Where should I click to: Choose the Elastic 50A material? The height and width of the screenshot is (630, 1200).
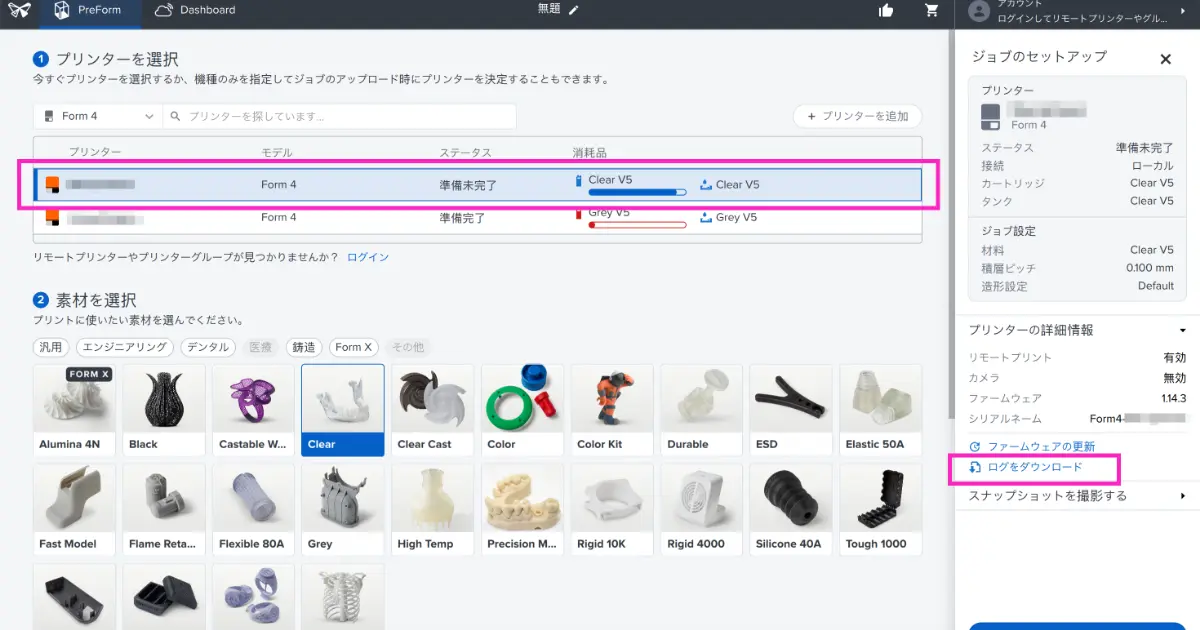[x=880, y=410]
